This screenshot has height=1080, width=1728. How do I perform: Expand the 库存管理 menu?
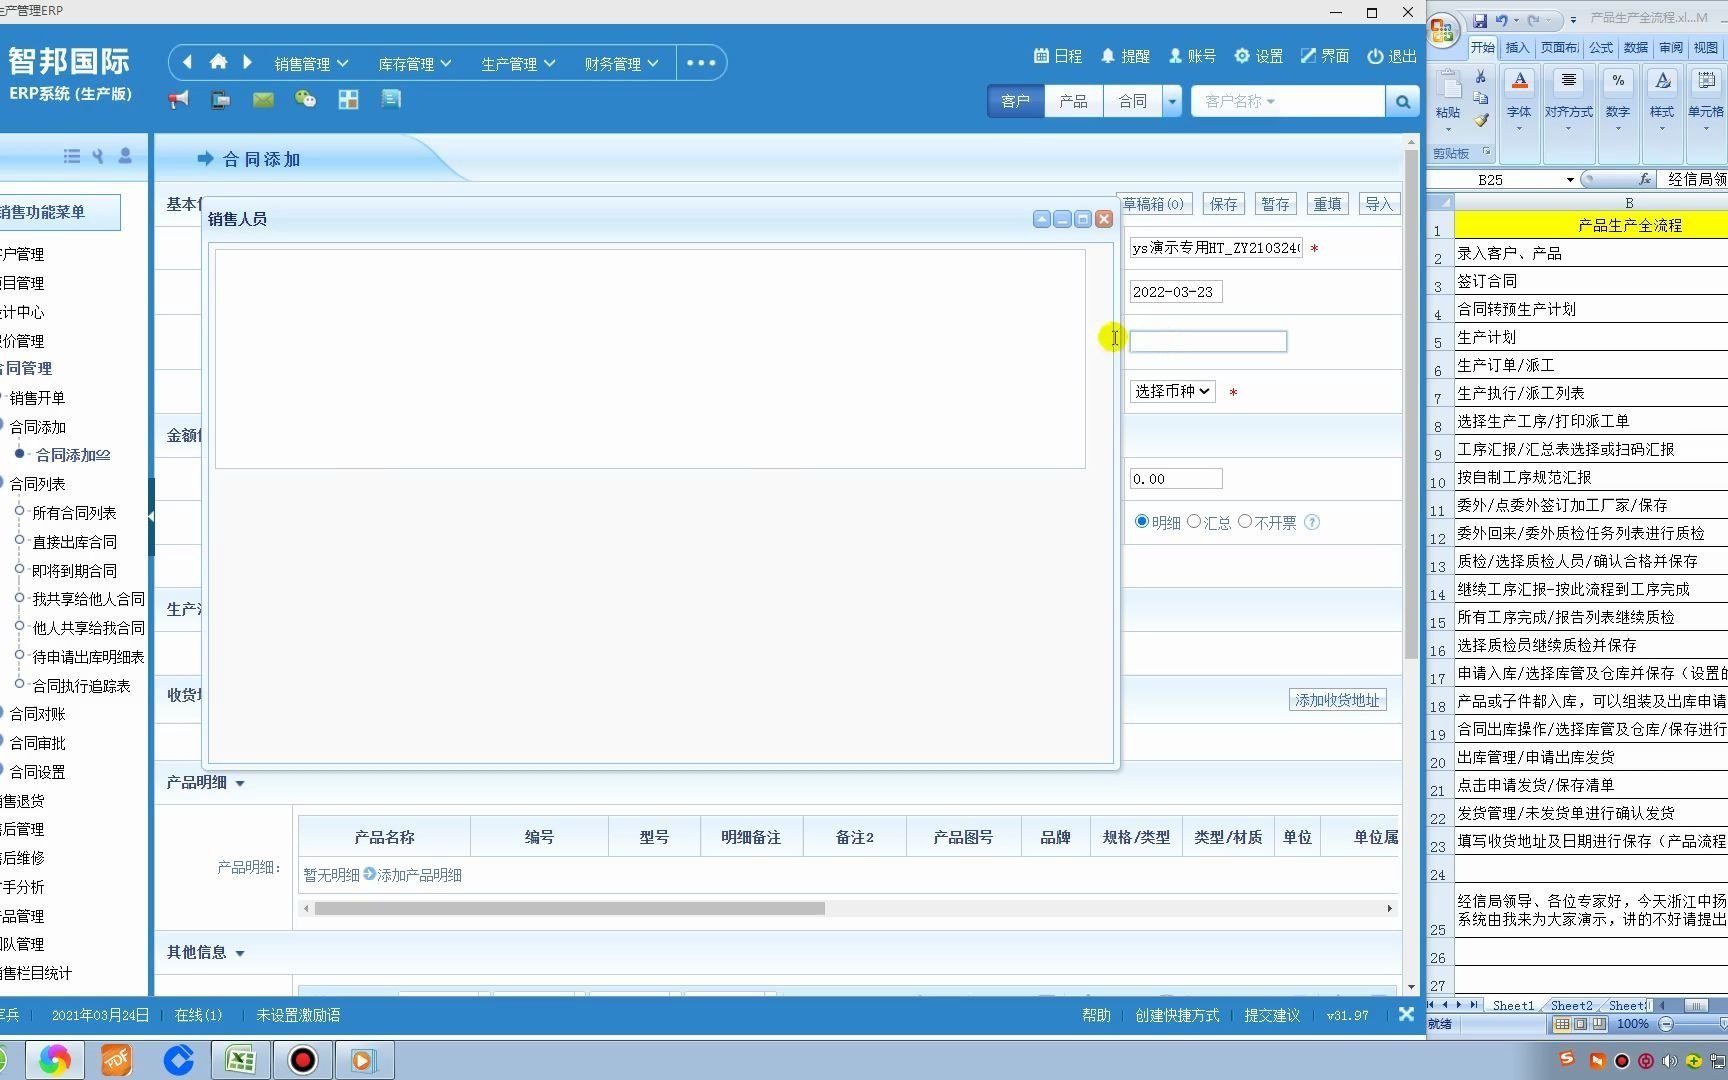click(414, 64)
